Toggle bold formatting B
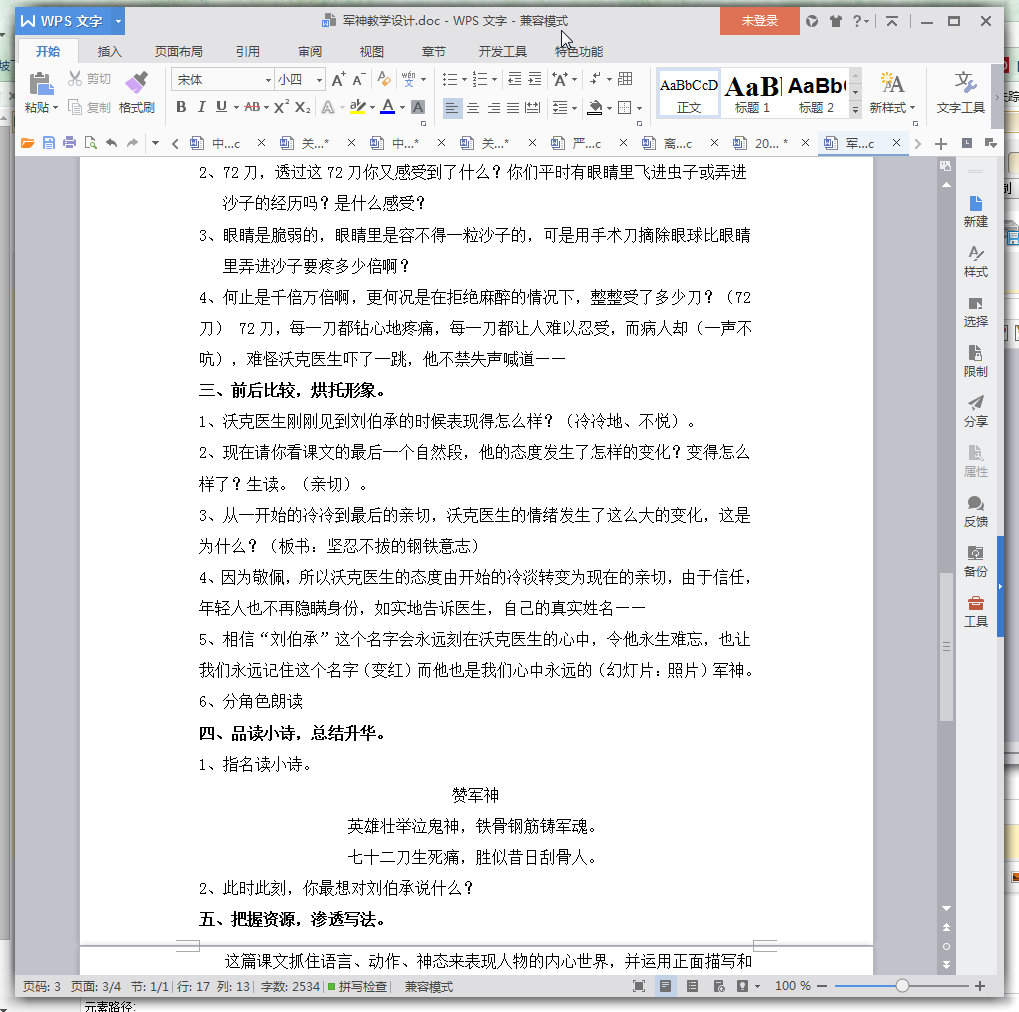The width and height of the screenshot is (1019, 1012). [181, 107]
